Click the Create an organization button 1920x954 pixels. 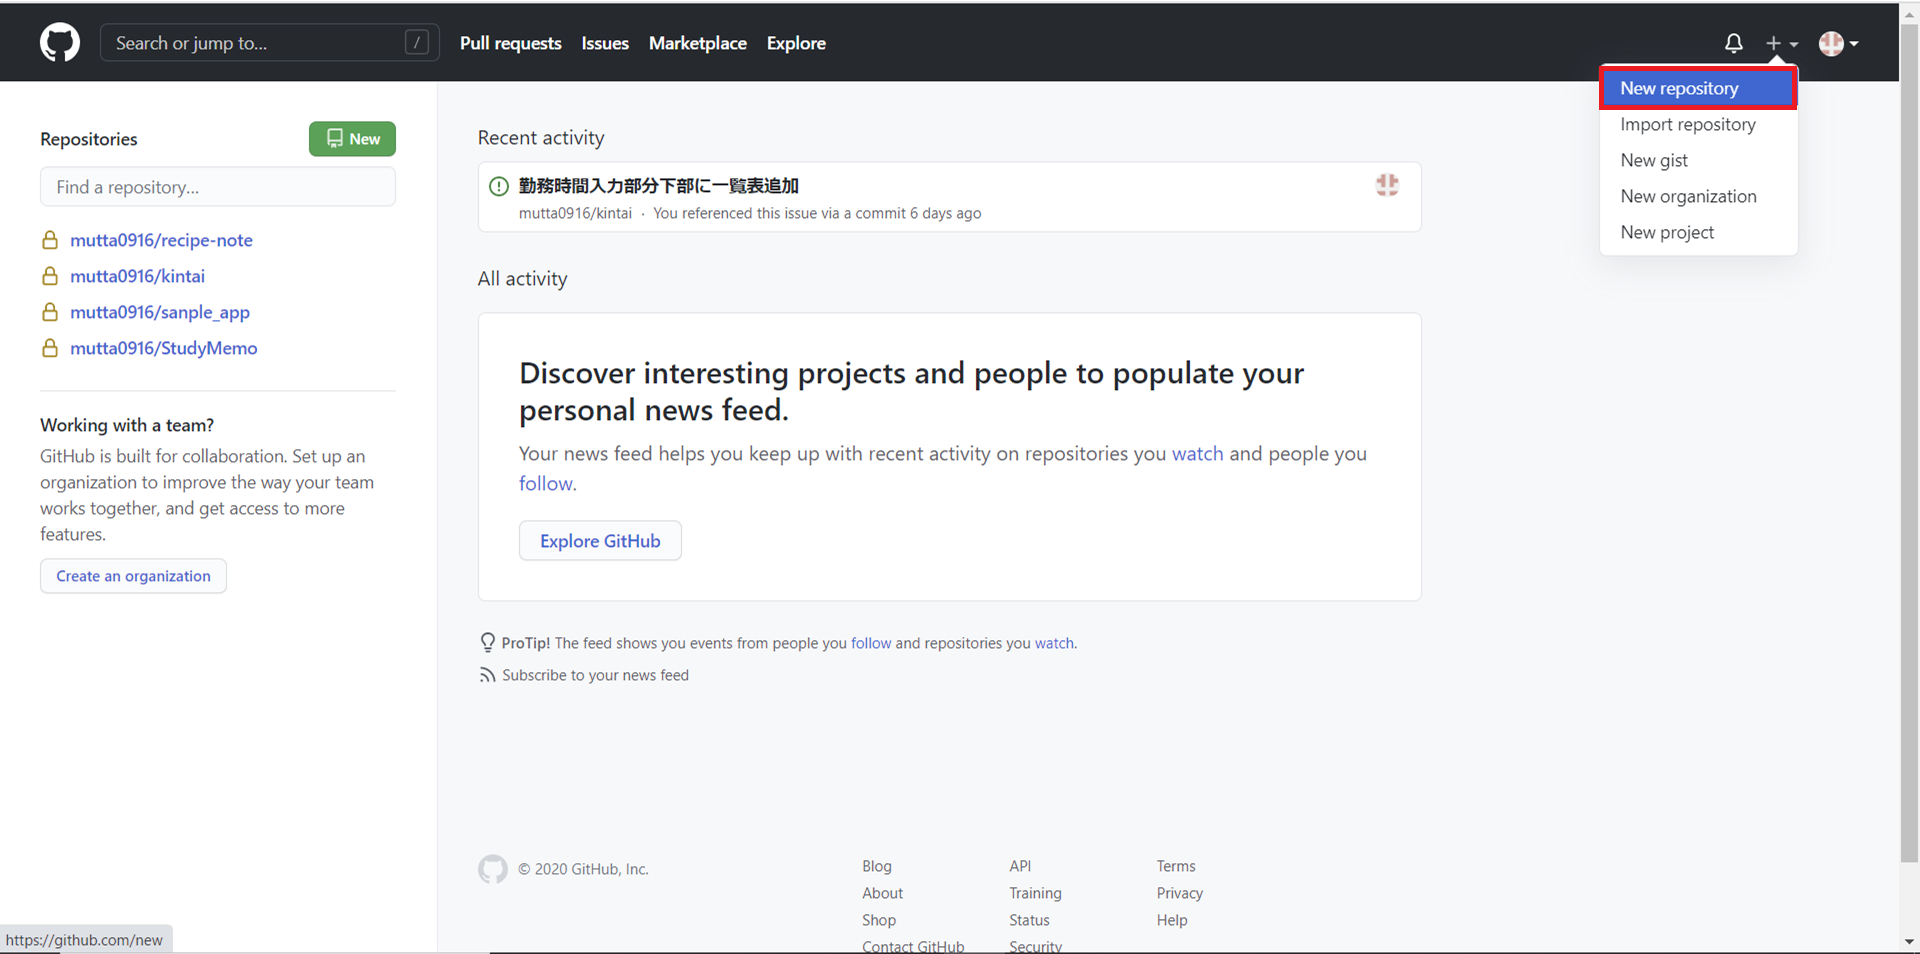pos(133,576)
